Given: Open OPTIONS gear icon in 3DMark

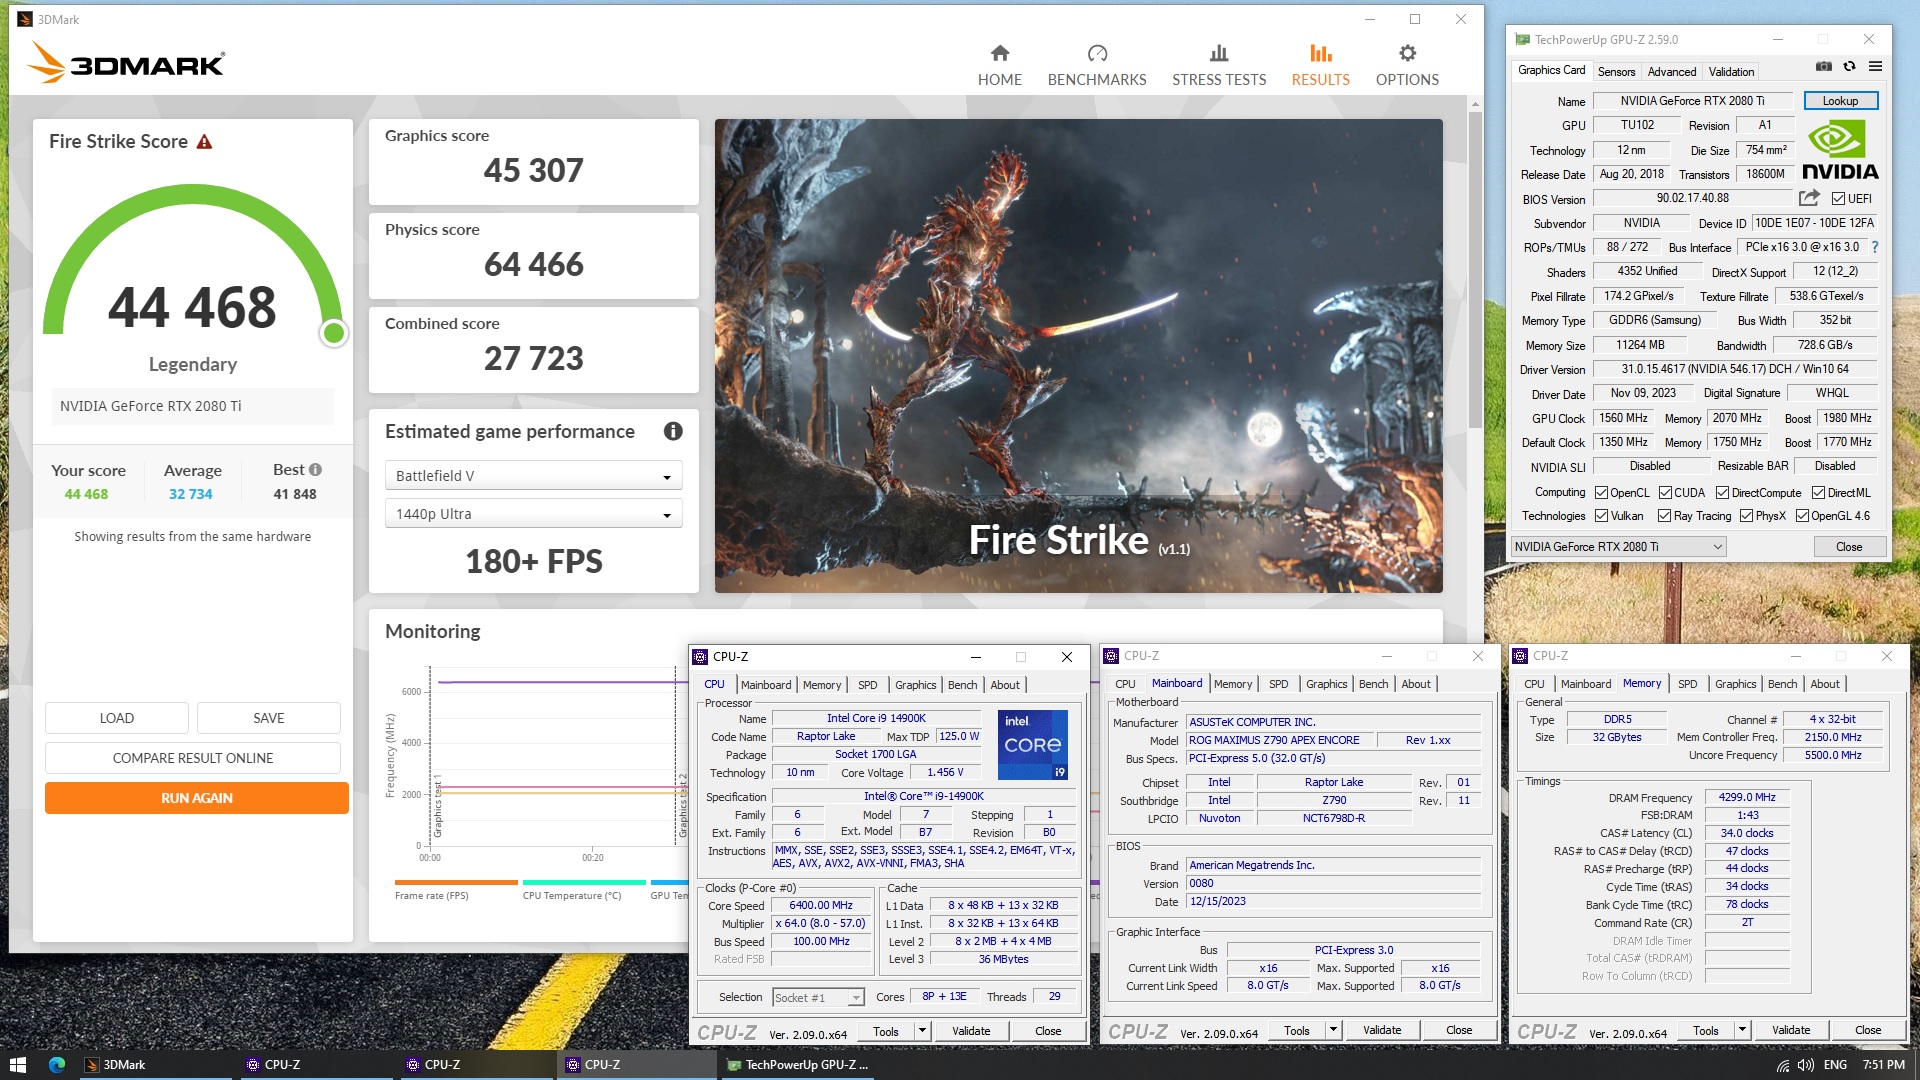Looking at the screenshot, I should 1407,53.
